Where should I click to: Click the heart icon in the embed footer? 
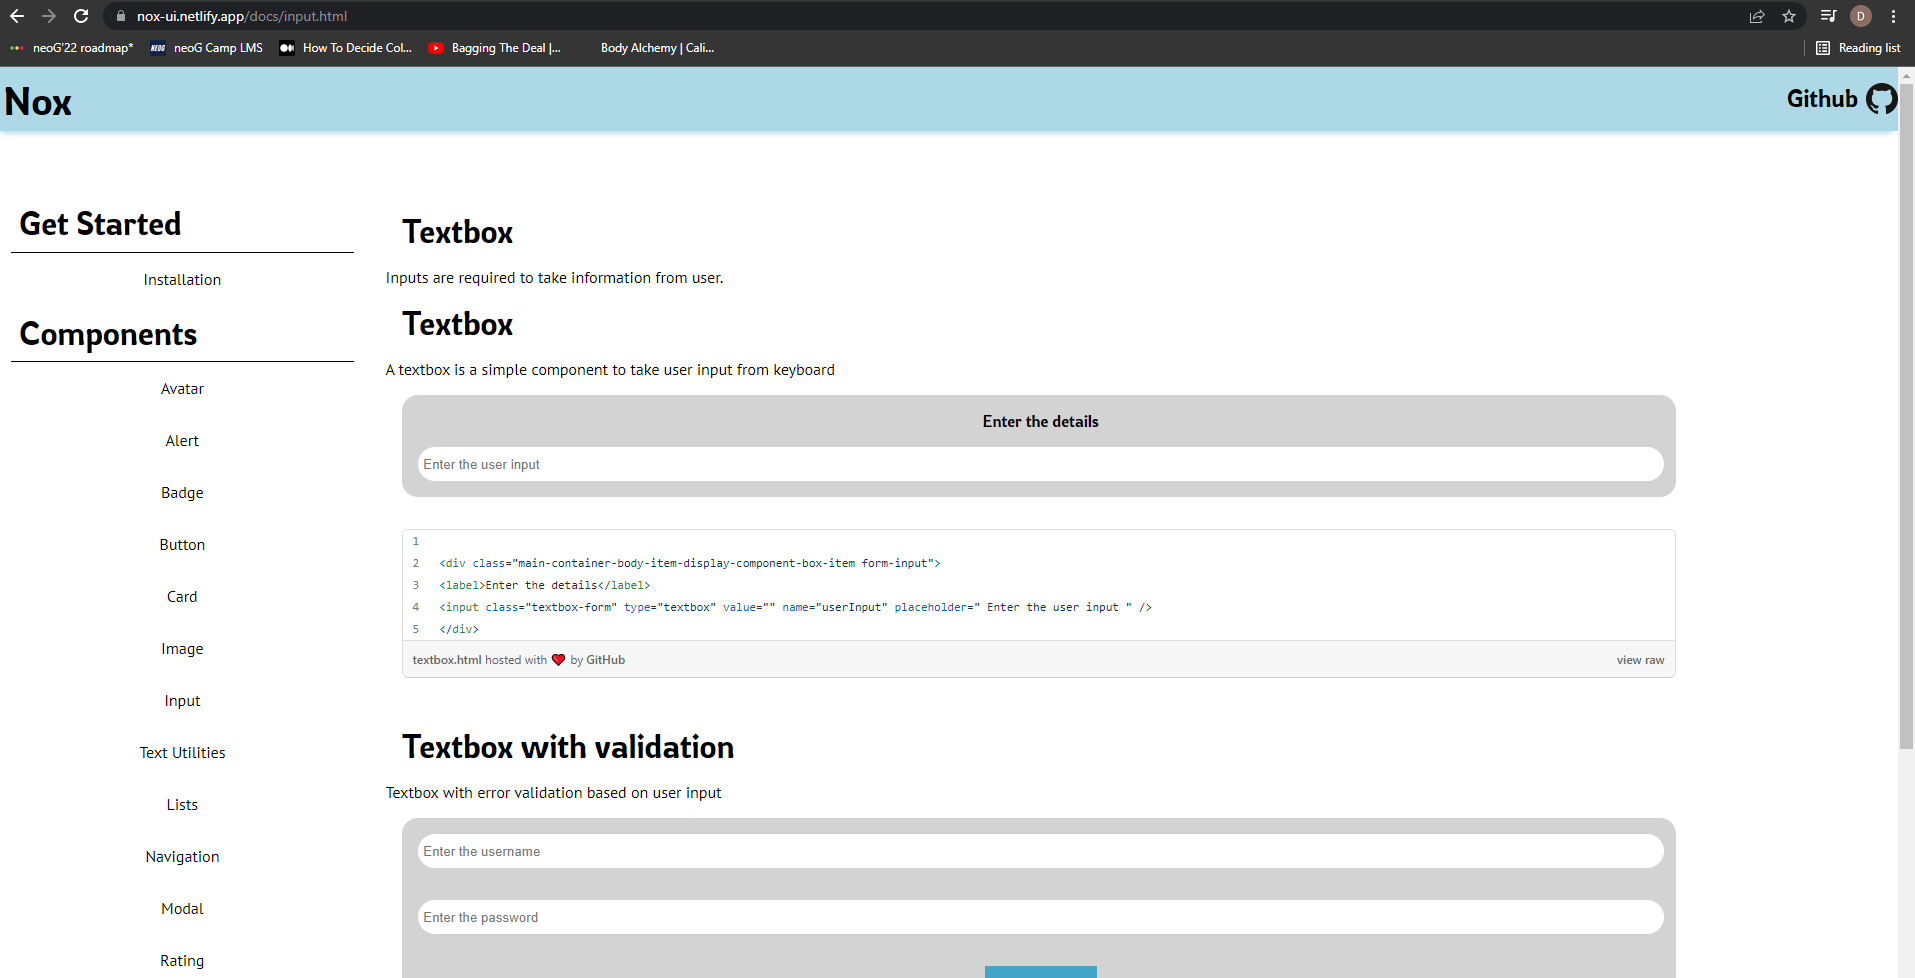coord(558,660)
